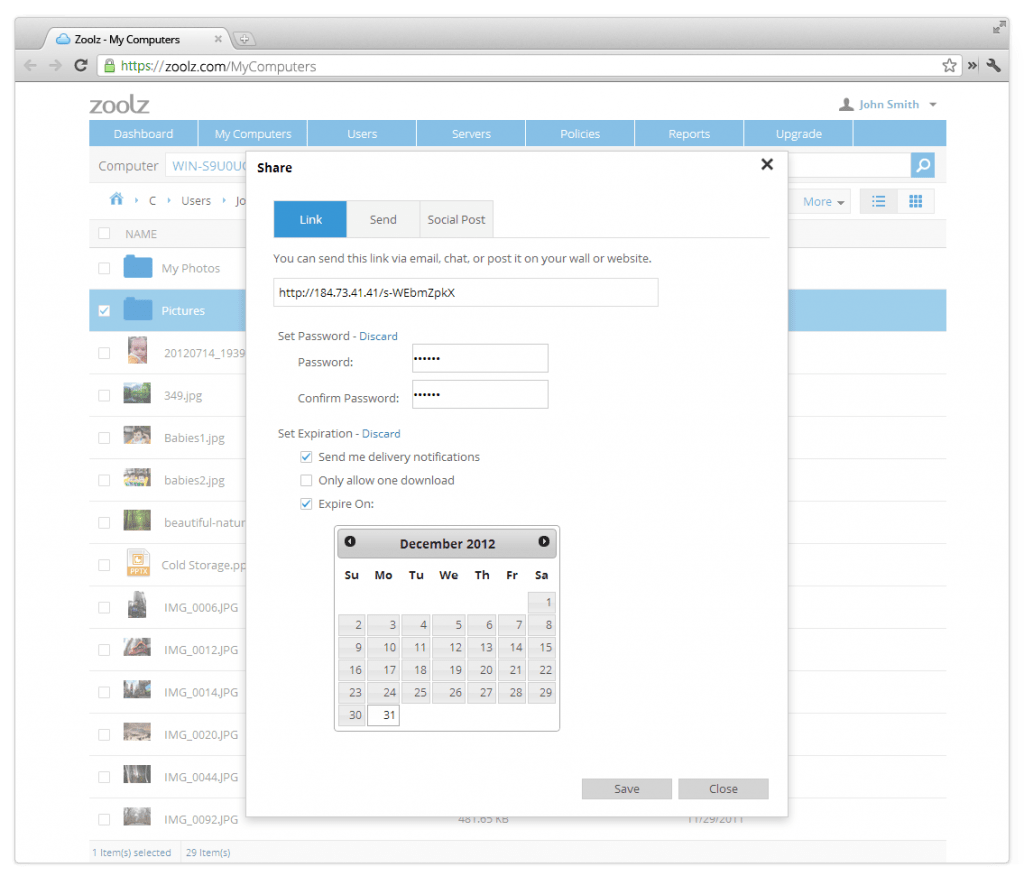The height and width of the screenshot is (876, 1024).
Task: Switch to the Social Post tab
Action: (x=456, y=219)
